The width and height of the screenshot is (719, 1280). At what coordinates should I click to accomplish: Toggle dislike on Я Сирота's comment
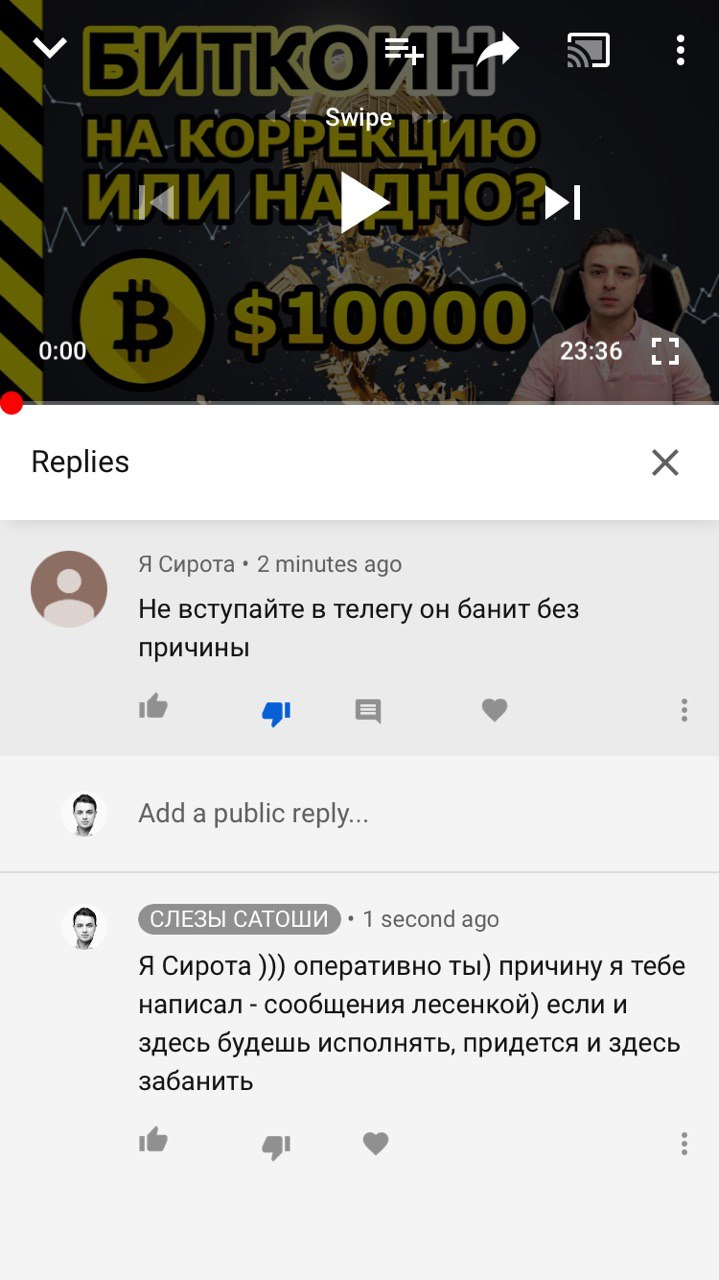click(x=276, y=713)
